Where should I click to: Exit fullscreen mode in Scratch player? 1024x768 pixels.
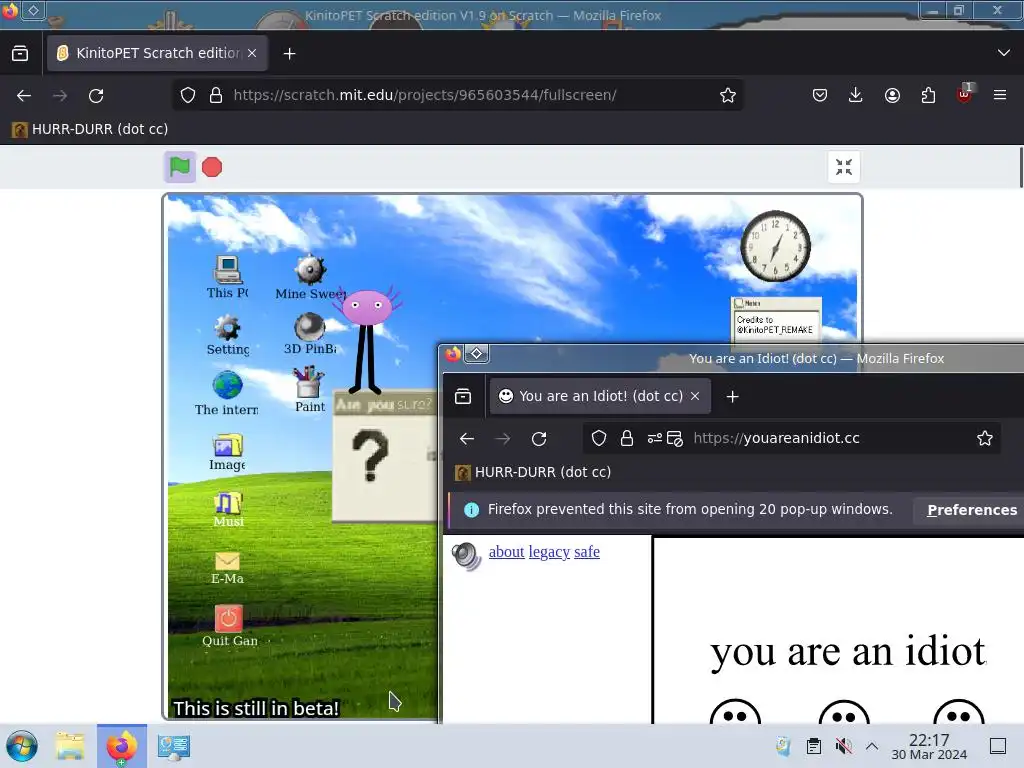[x=844, y=167]
